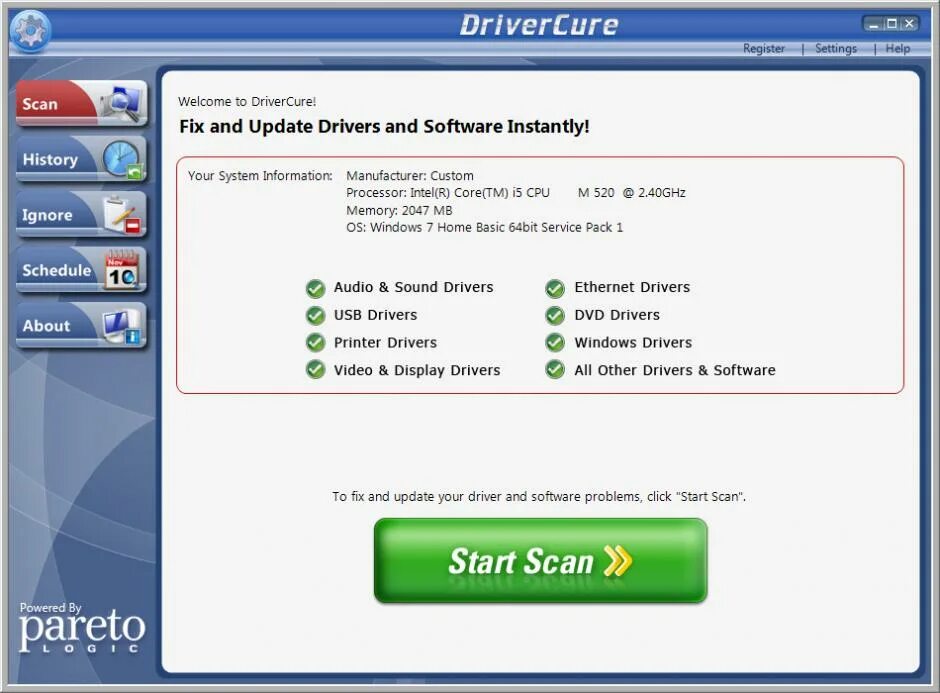Screen dimensions: 940x693
Task: Click the clock icon on History button
Action: [x=123, y=159]
